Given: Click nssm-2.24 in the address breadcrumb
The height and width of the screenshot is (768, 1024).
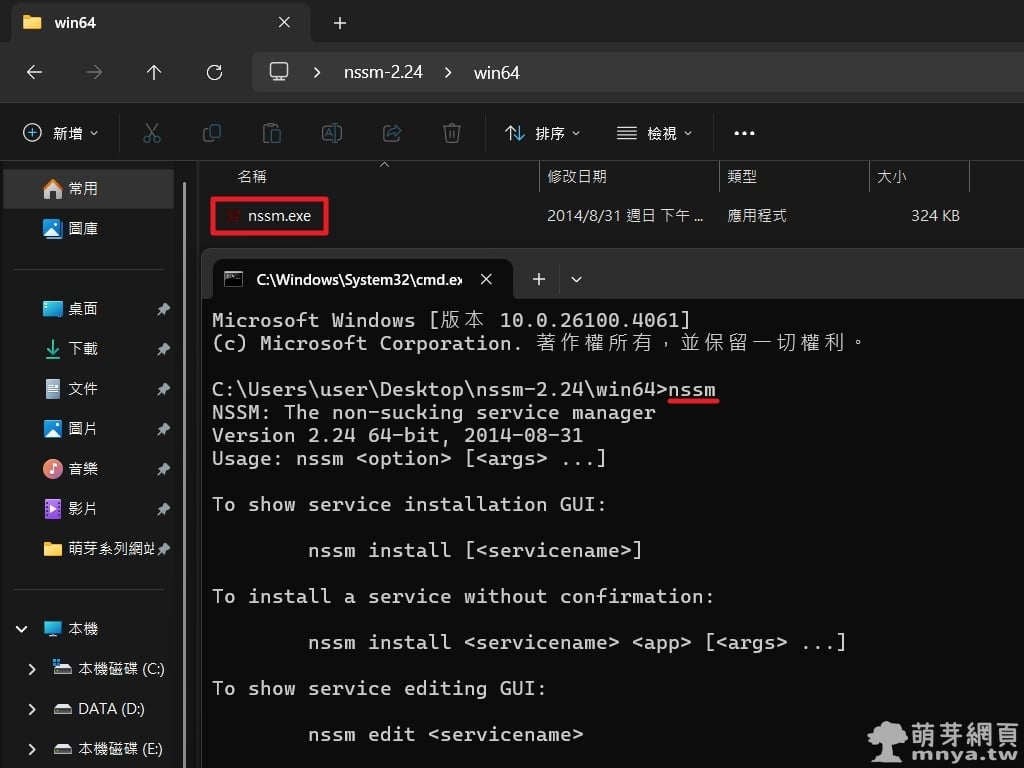Looking at the screenshot, I should tap(381, 72).
